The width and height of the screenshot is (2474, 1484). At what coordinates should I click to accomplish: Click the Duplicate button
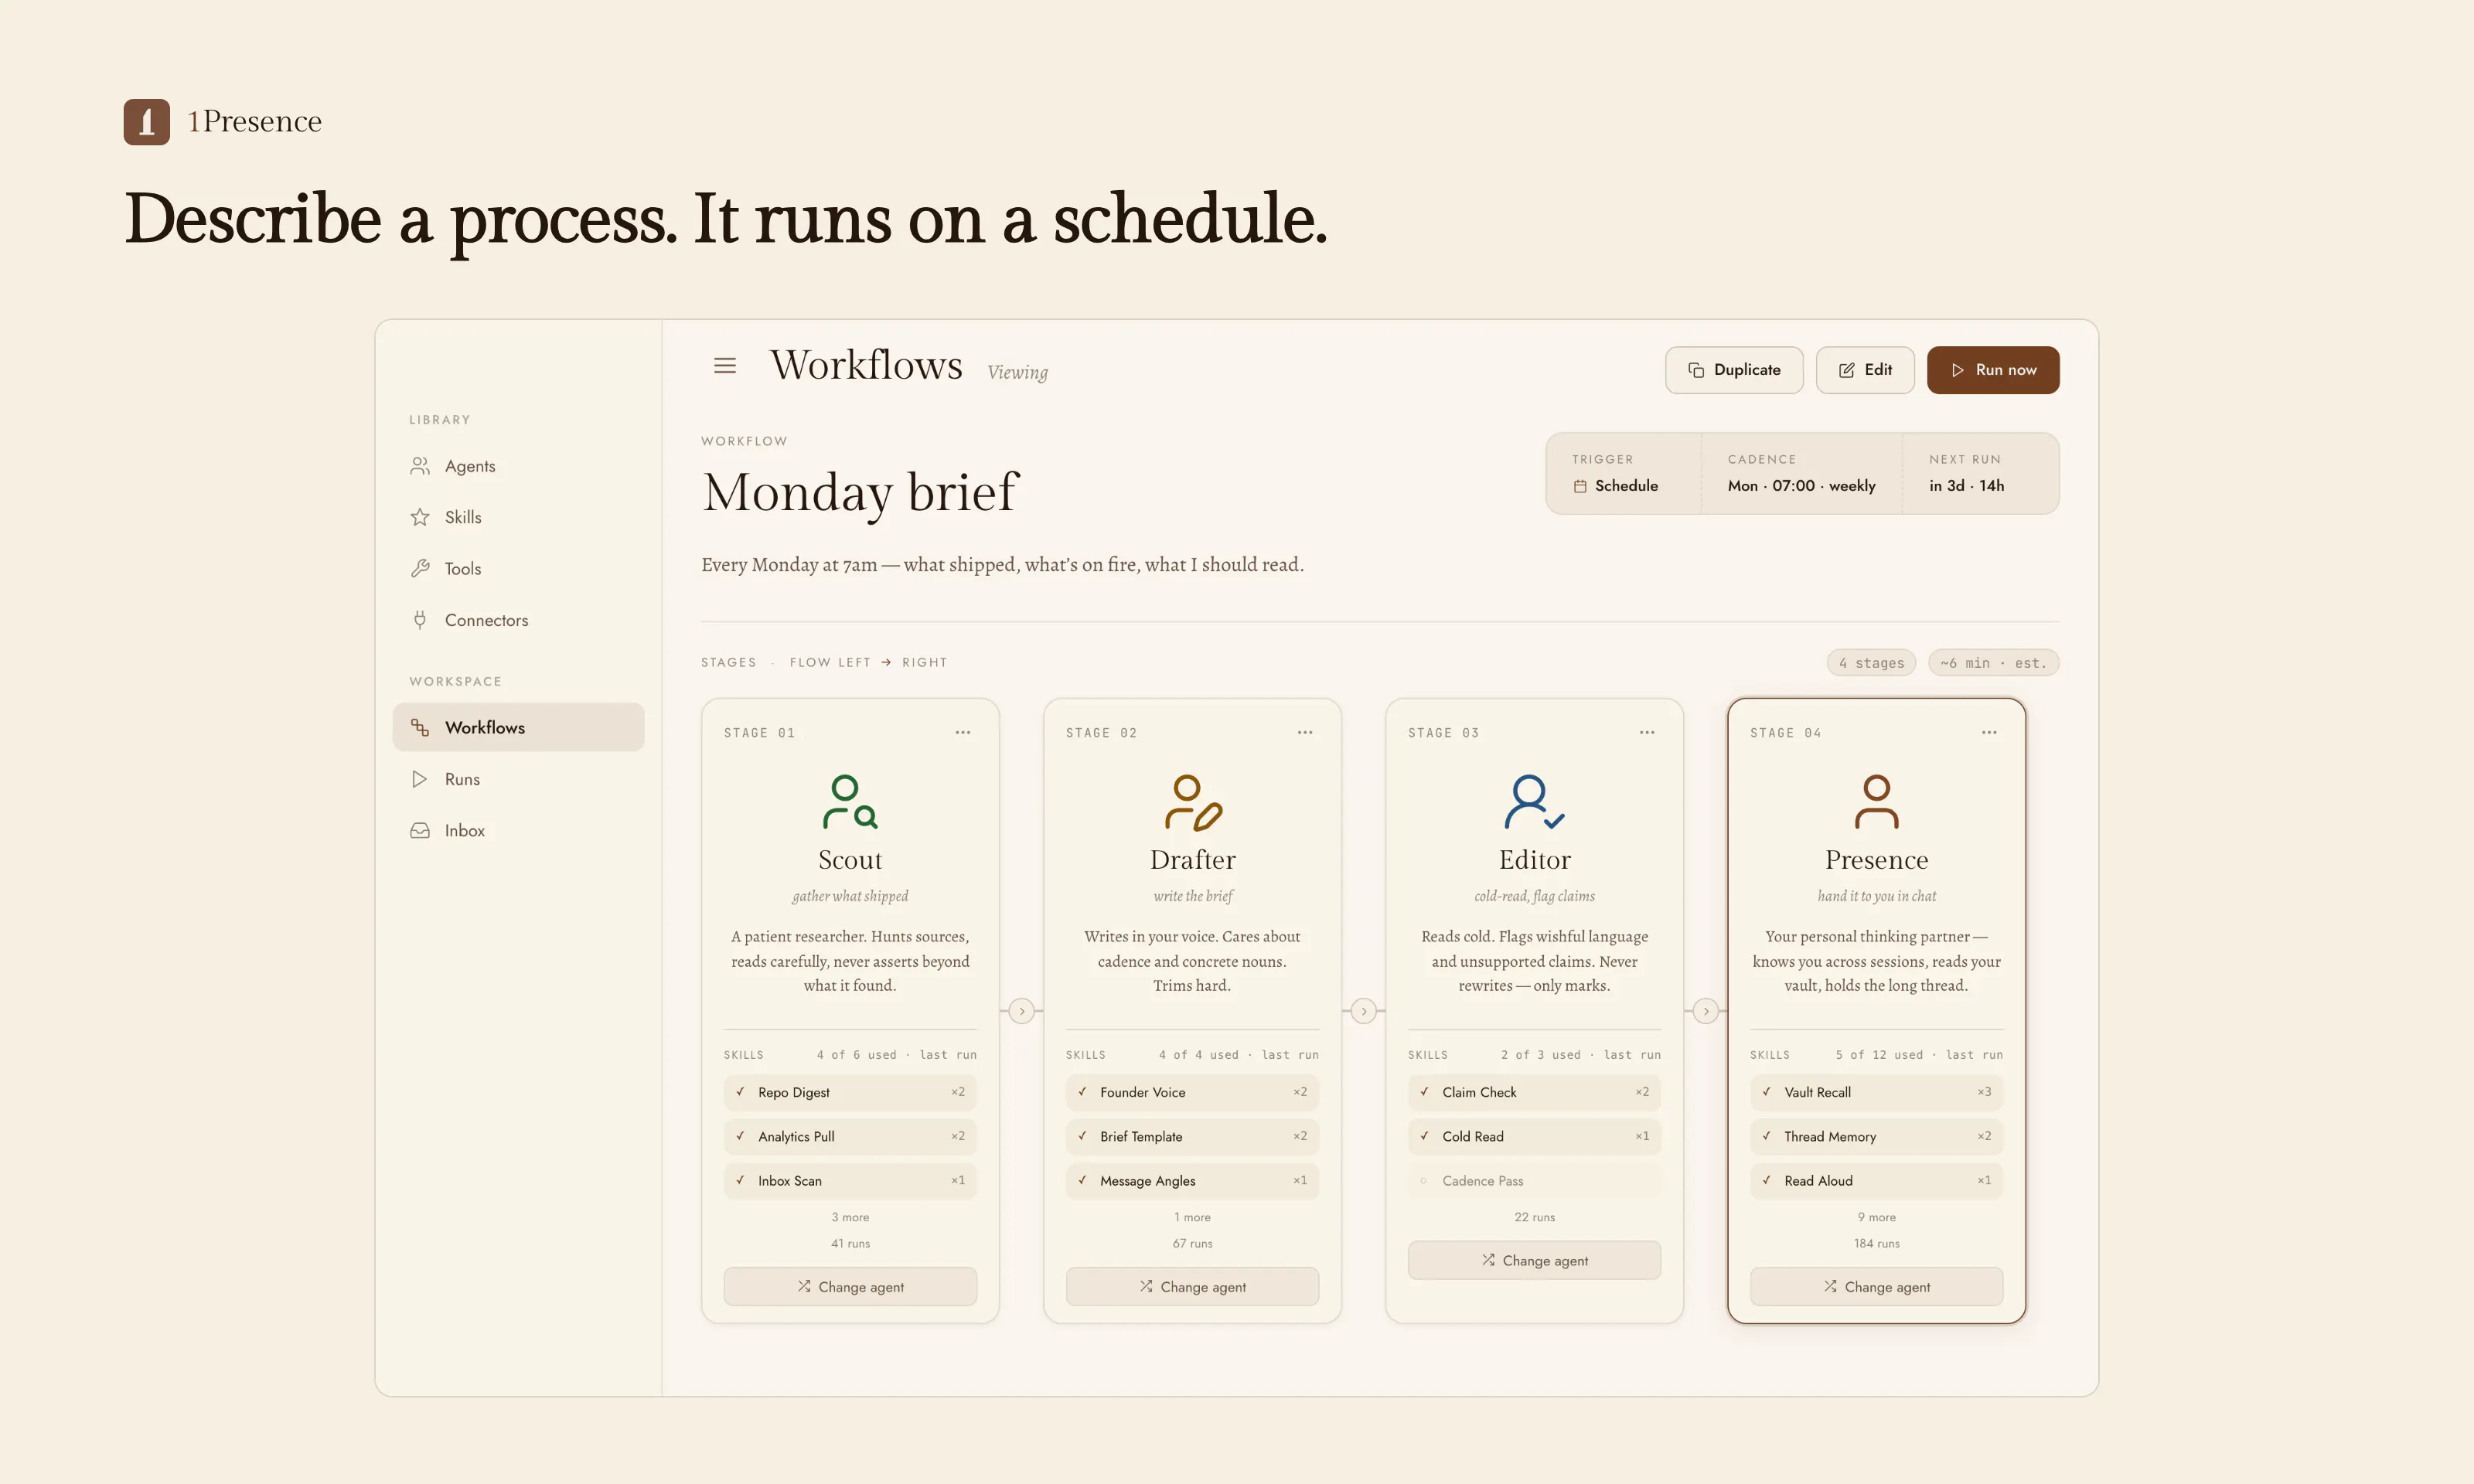tap(1734, 370)
